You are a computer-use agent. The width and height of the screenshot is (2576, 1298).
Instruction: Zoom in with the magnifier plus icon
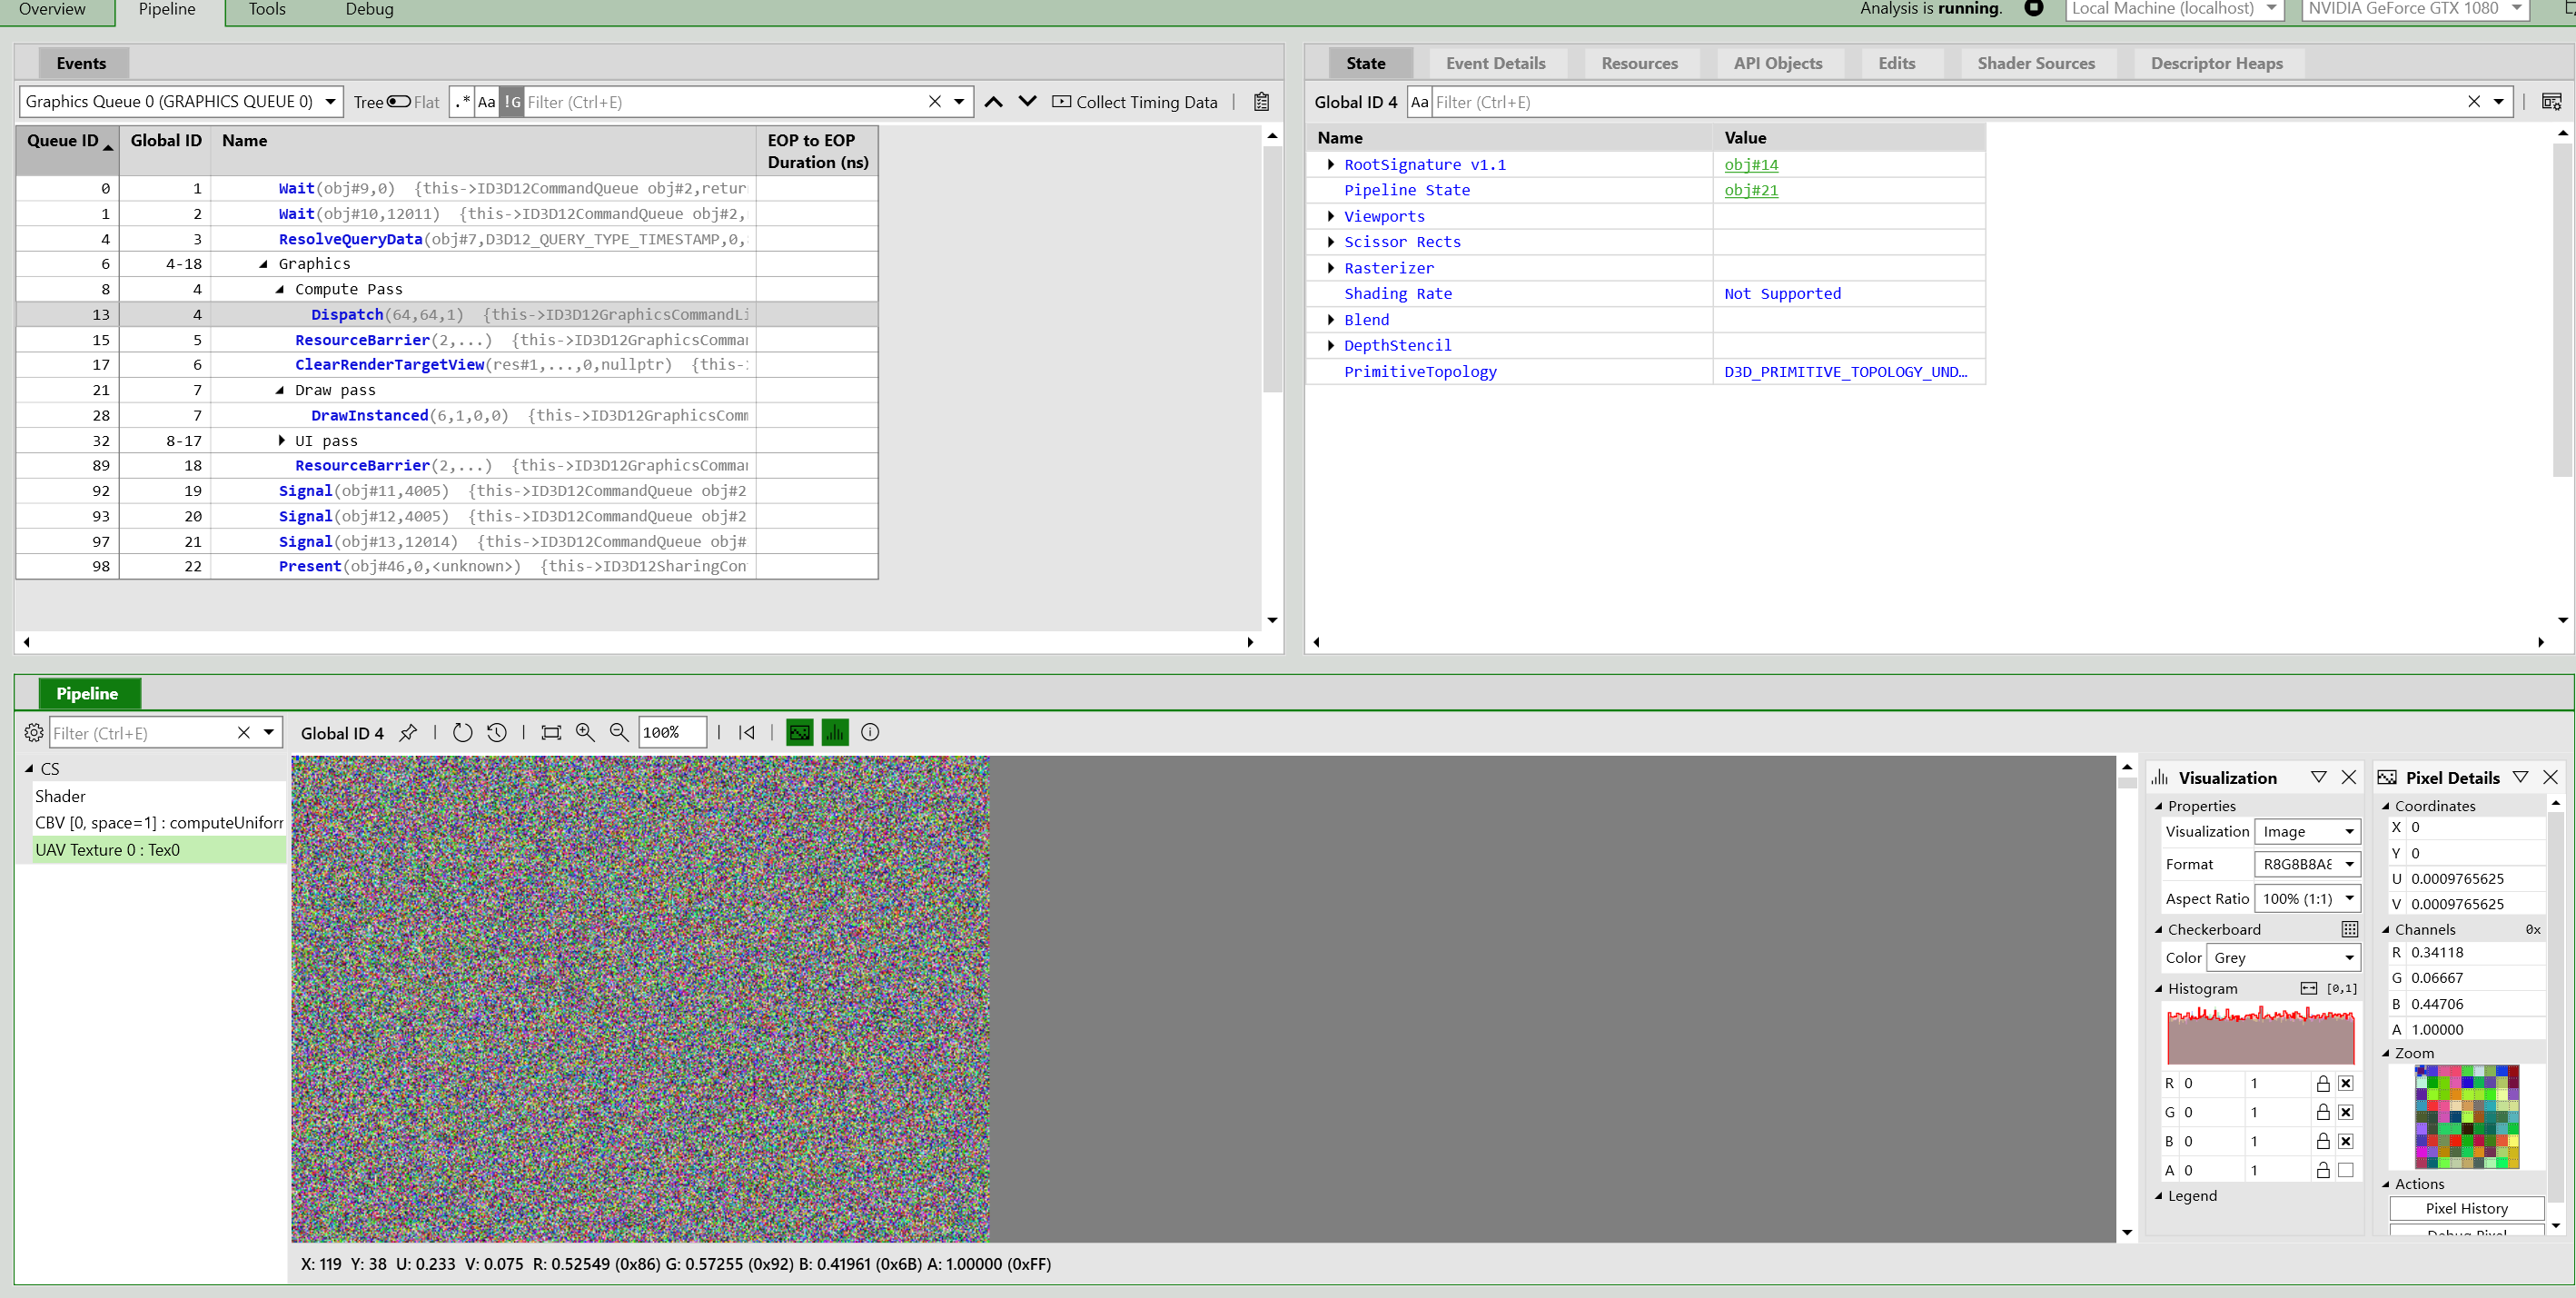(x=585, y=732)
